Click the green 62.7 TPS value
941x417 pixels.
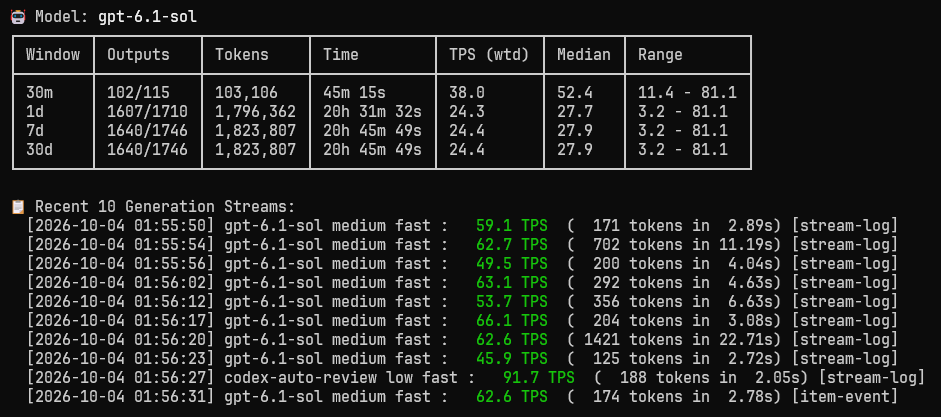point(512,245)
